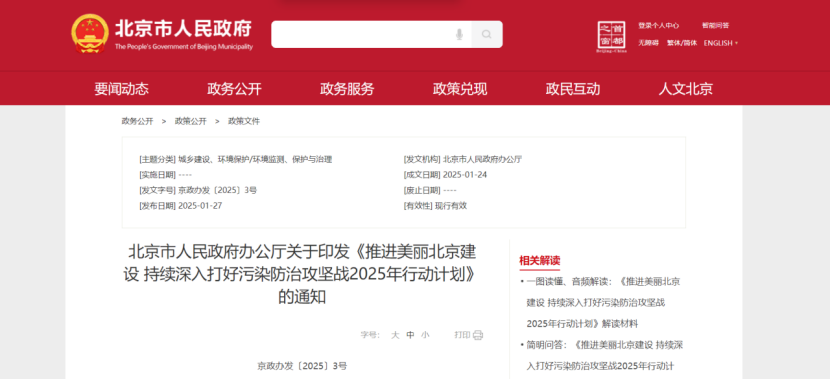This screenshot has height=380, width=830.
Task: Open the 政务服务 menu
Action: 347,89
